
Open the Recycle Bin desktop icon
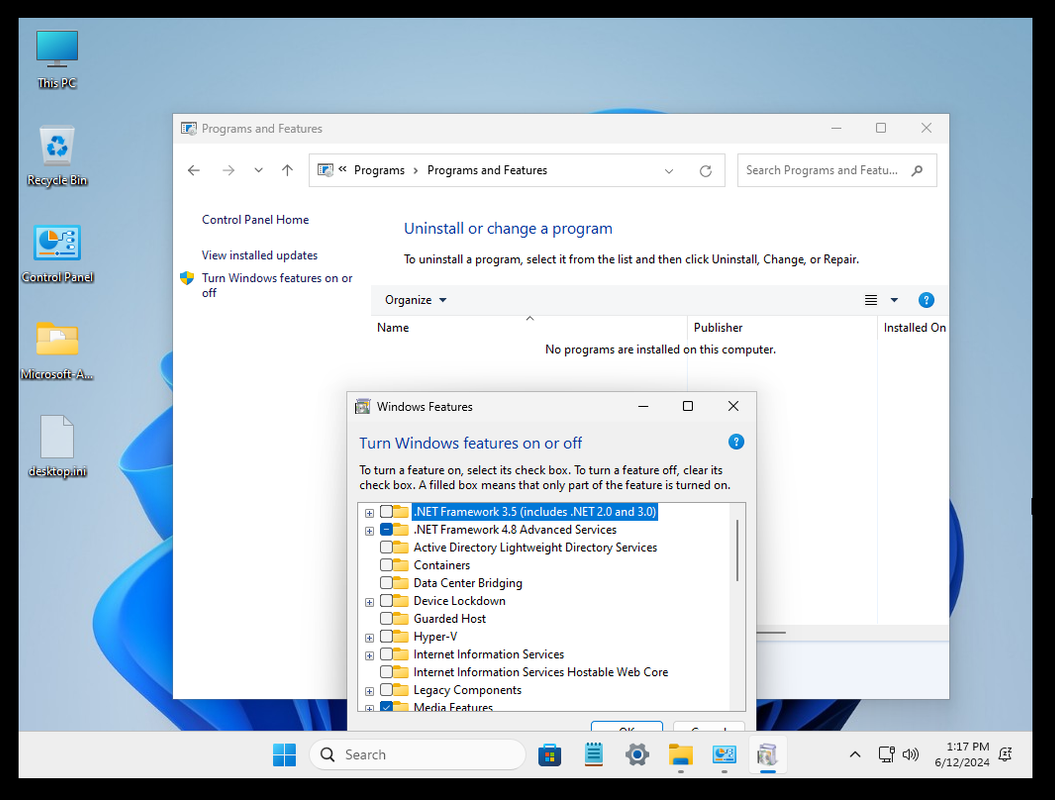pyautogui.click(x=57, y=156)
